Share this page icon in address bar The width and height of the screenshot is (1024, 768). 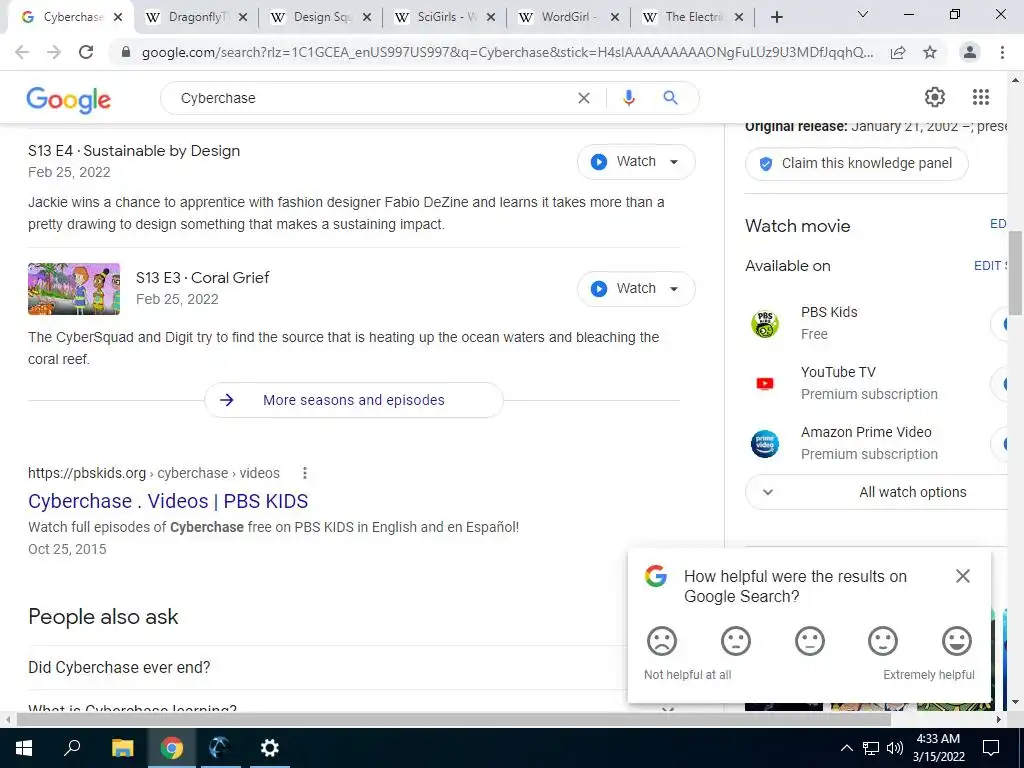[898, 53]
